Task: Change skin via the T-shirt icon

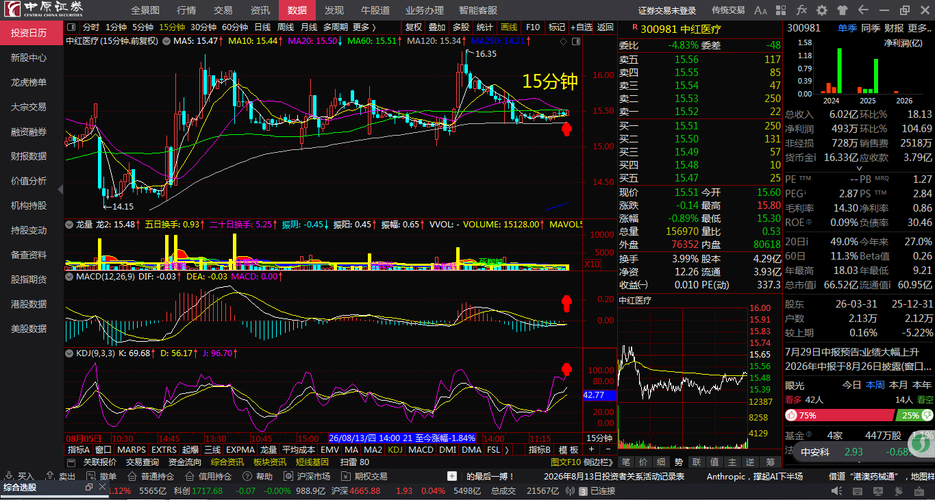Action: point(842,10)
